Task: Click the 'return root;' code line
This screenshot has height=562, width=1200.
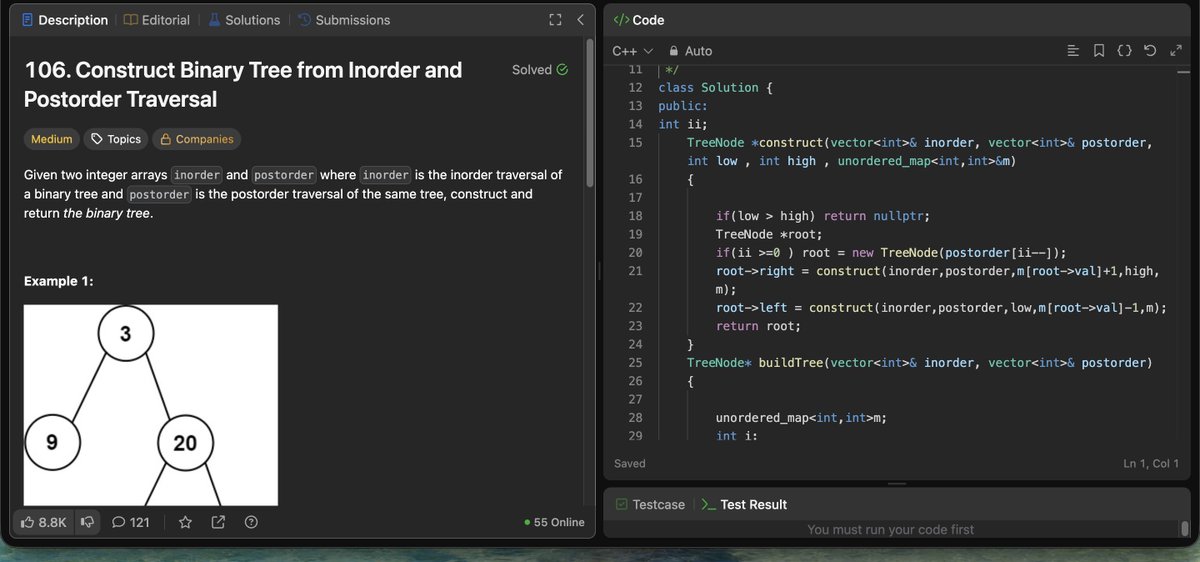Action: click(758, 326)
